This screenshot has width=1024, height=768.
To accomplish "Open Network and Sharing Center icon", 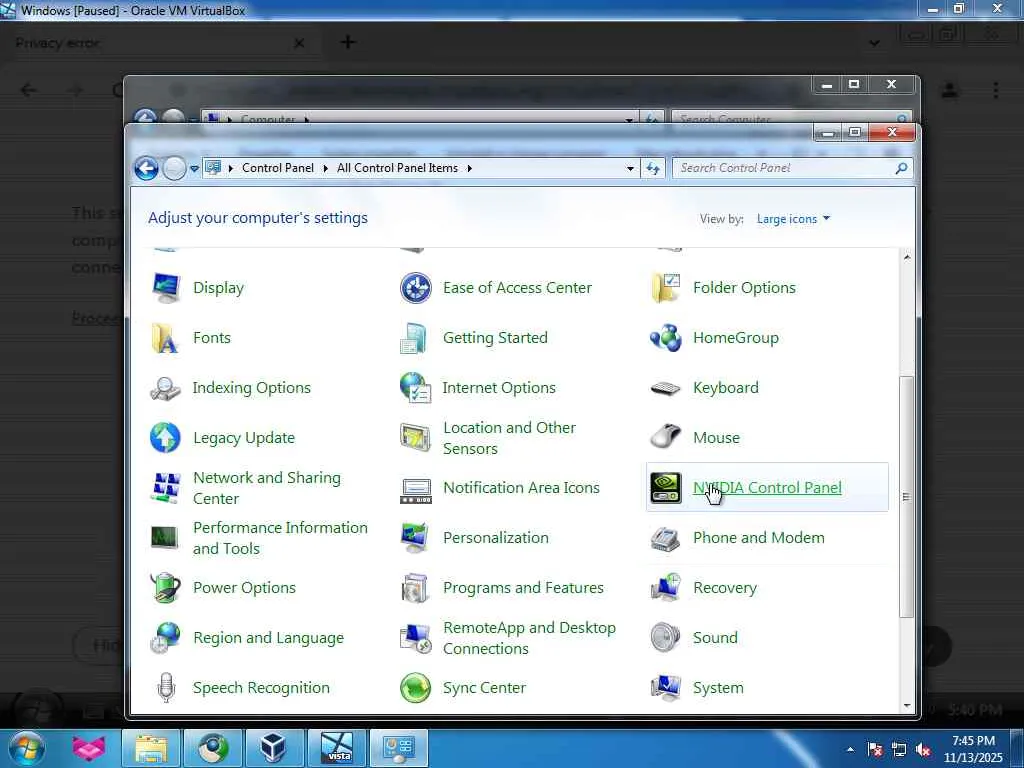I will coord(166,488).
